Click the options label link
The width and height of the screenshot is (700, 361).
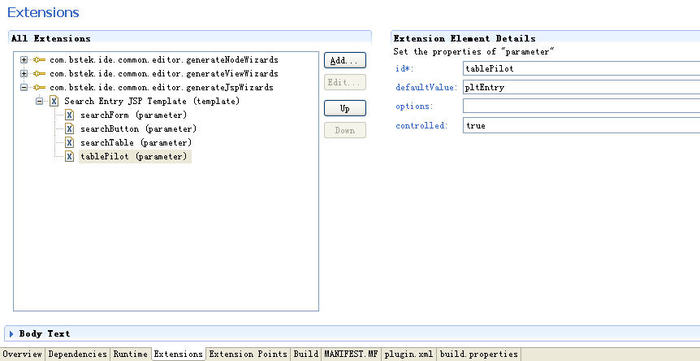click(414, 107)
